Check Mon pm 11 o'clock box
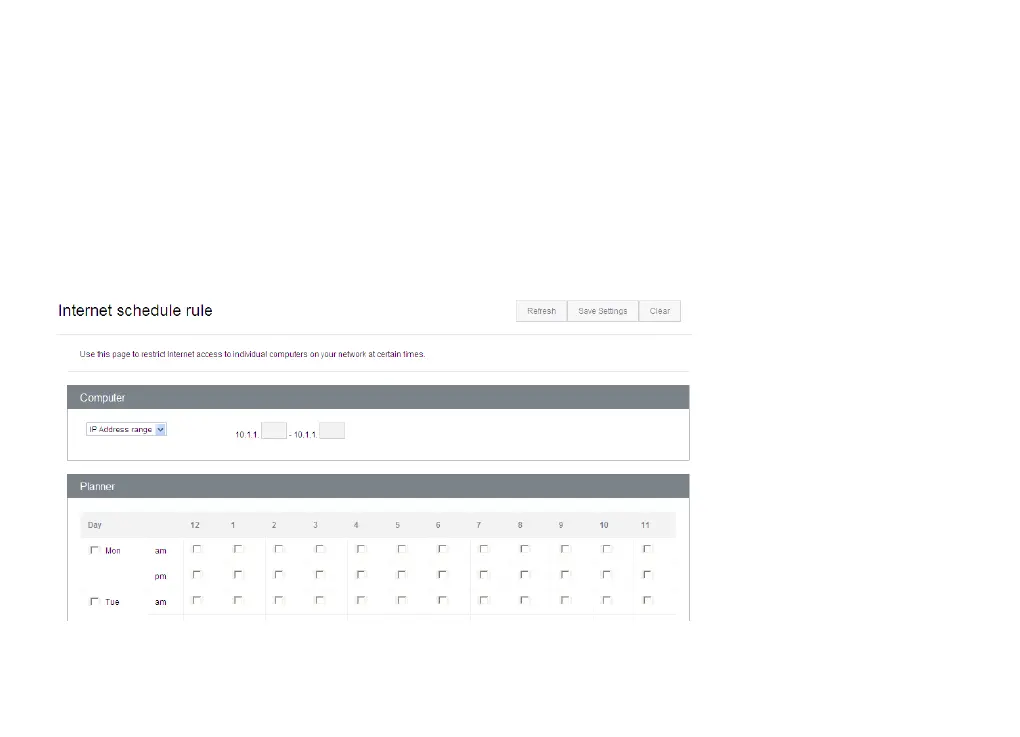Viewport: 1020px width, 737px height. click(x=648, y=575)
